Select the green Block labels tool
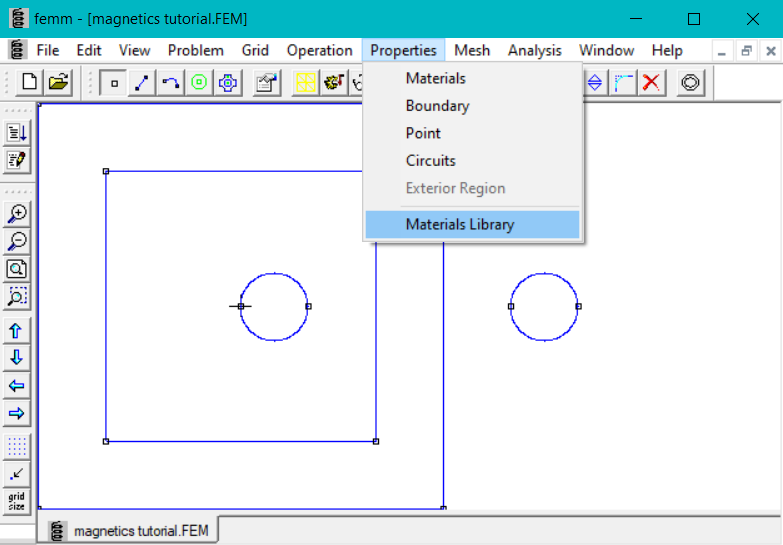 coord(199,83)
